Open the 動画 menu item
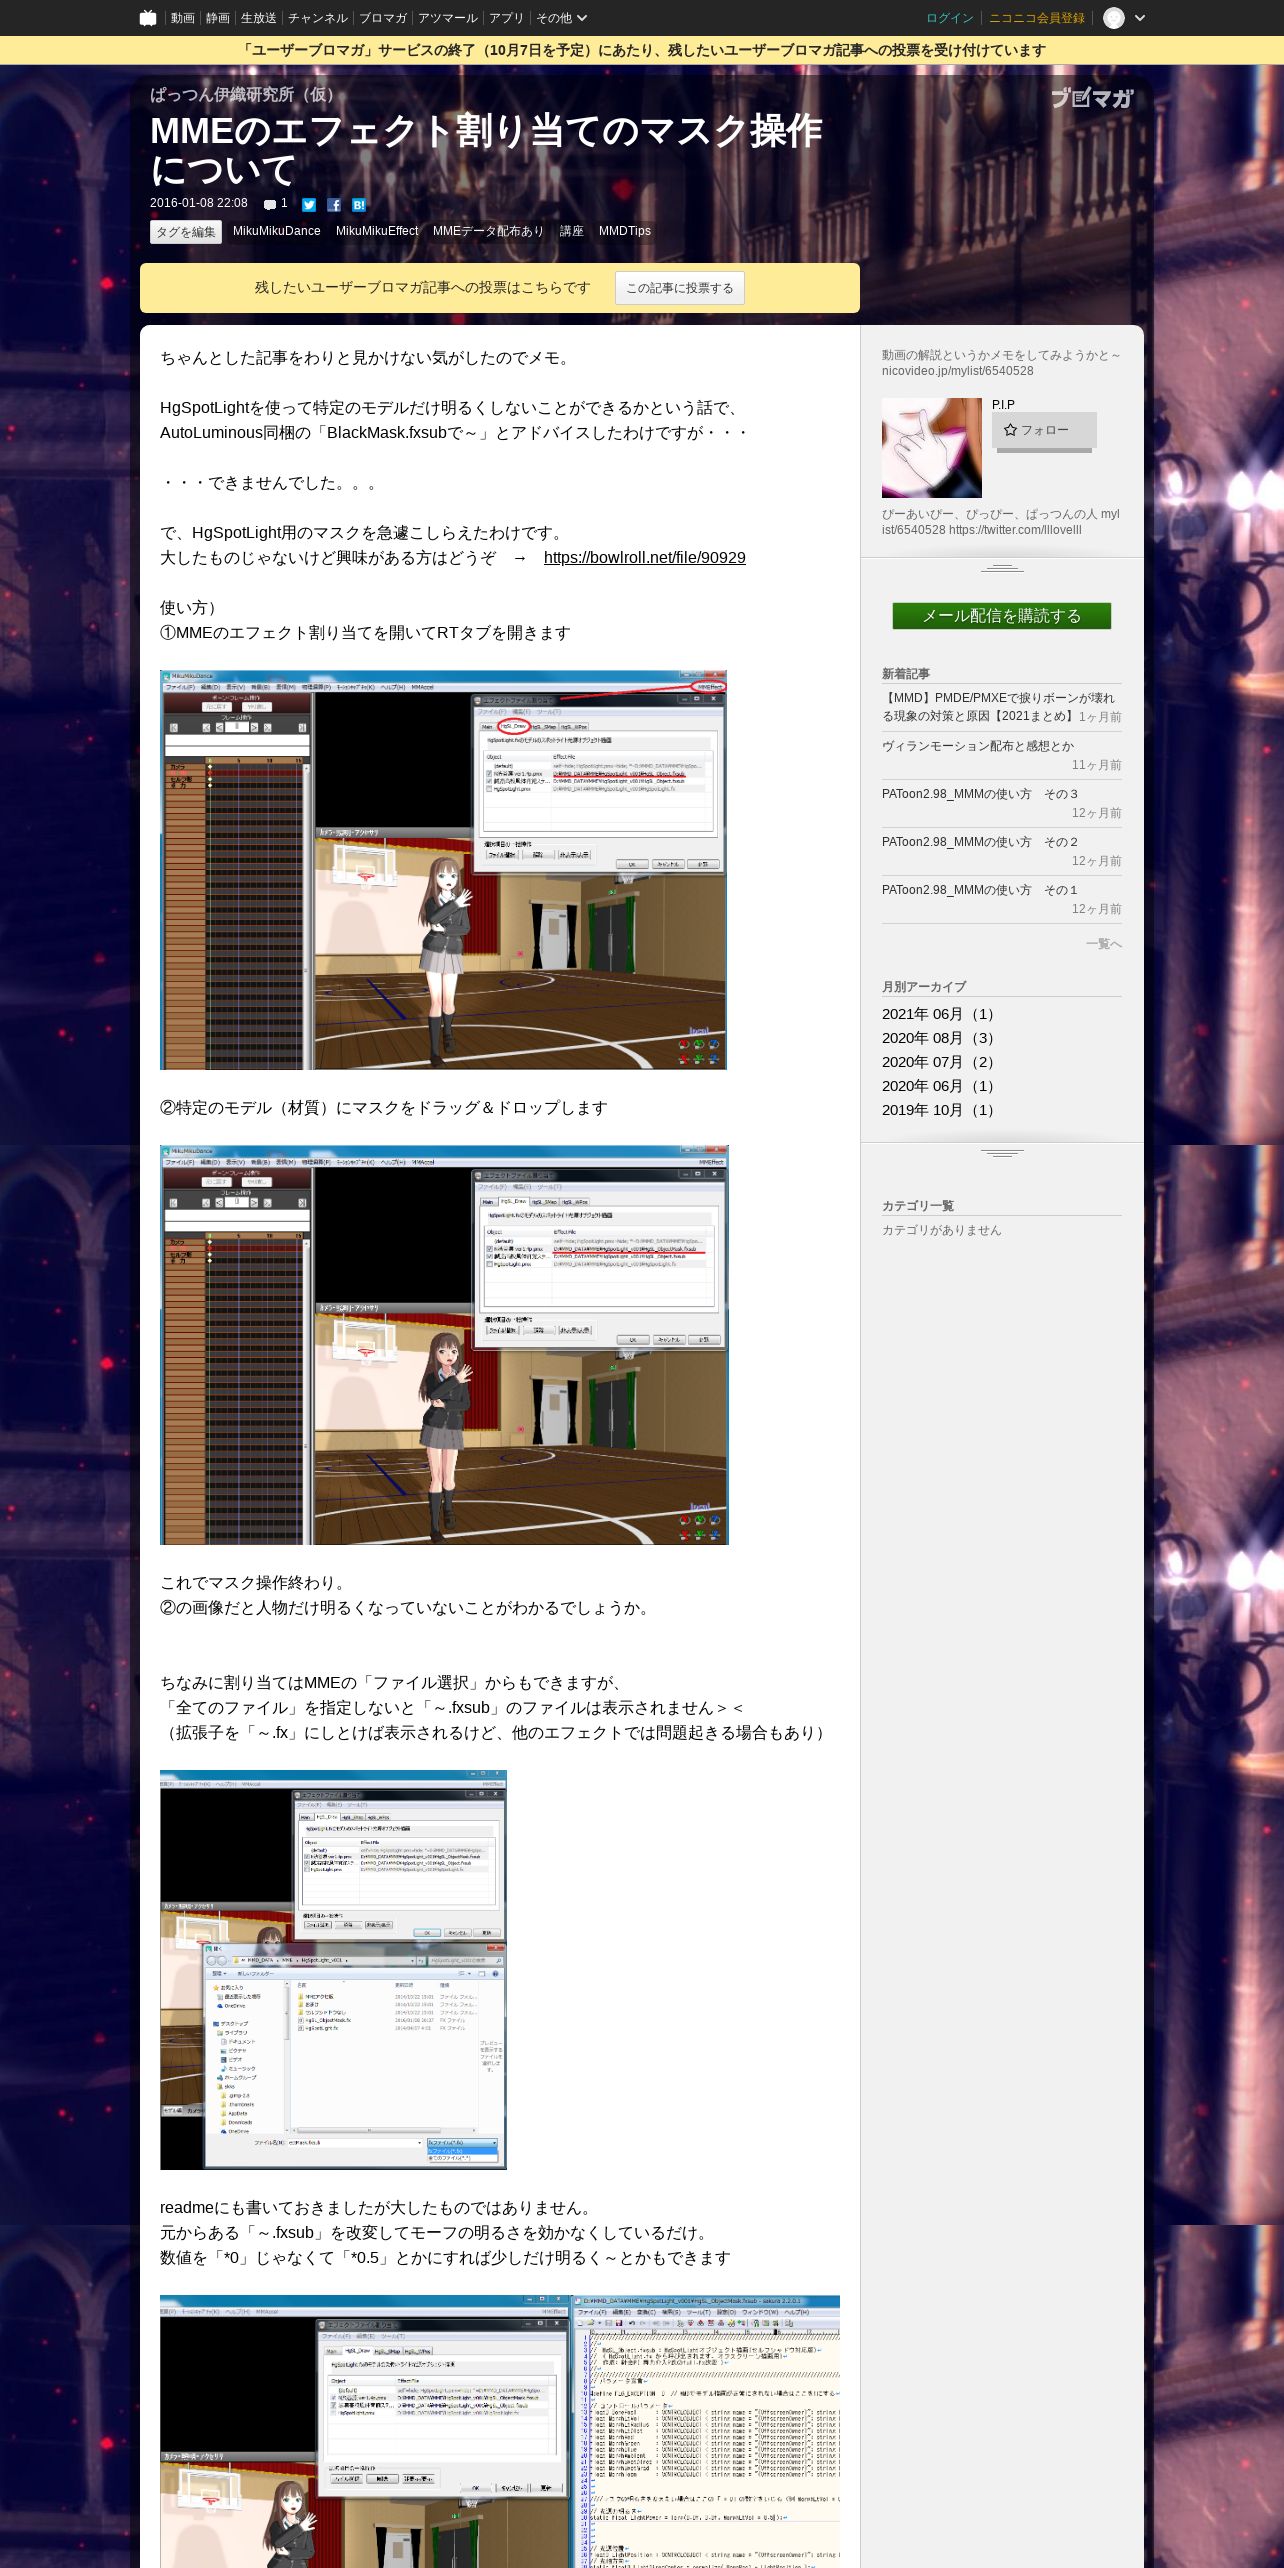 [x=183, y=18]
